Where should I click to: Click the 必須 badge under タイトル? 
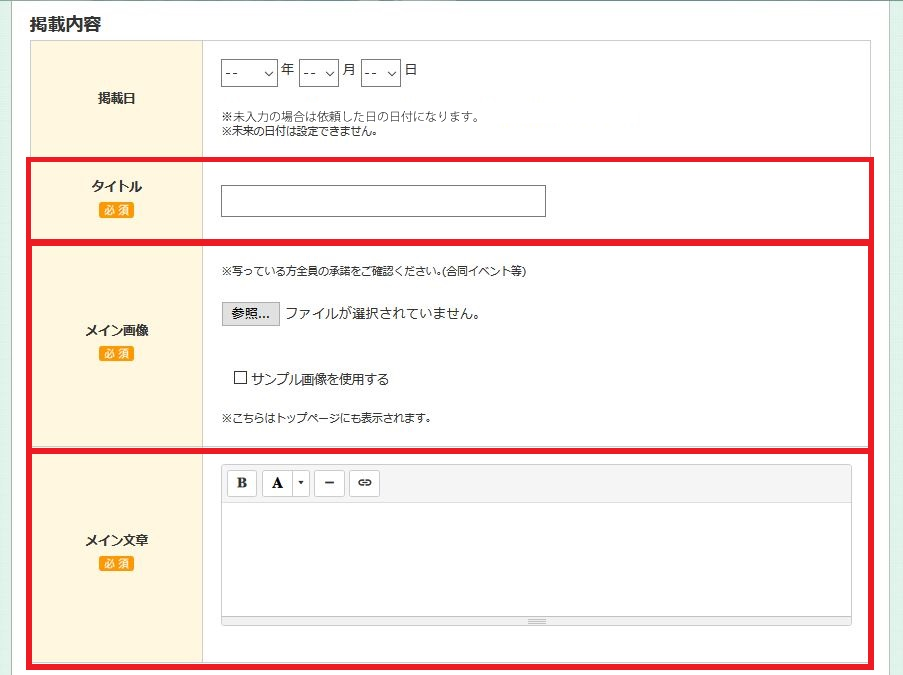click(116, 210)
